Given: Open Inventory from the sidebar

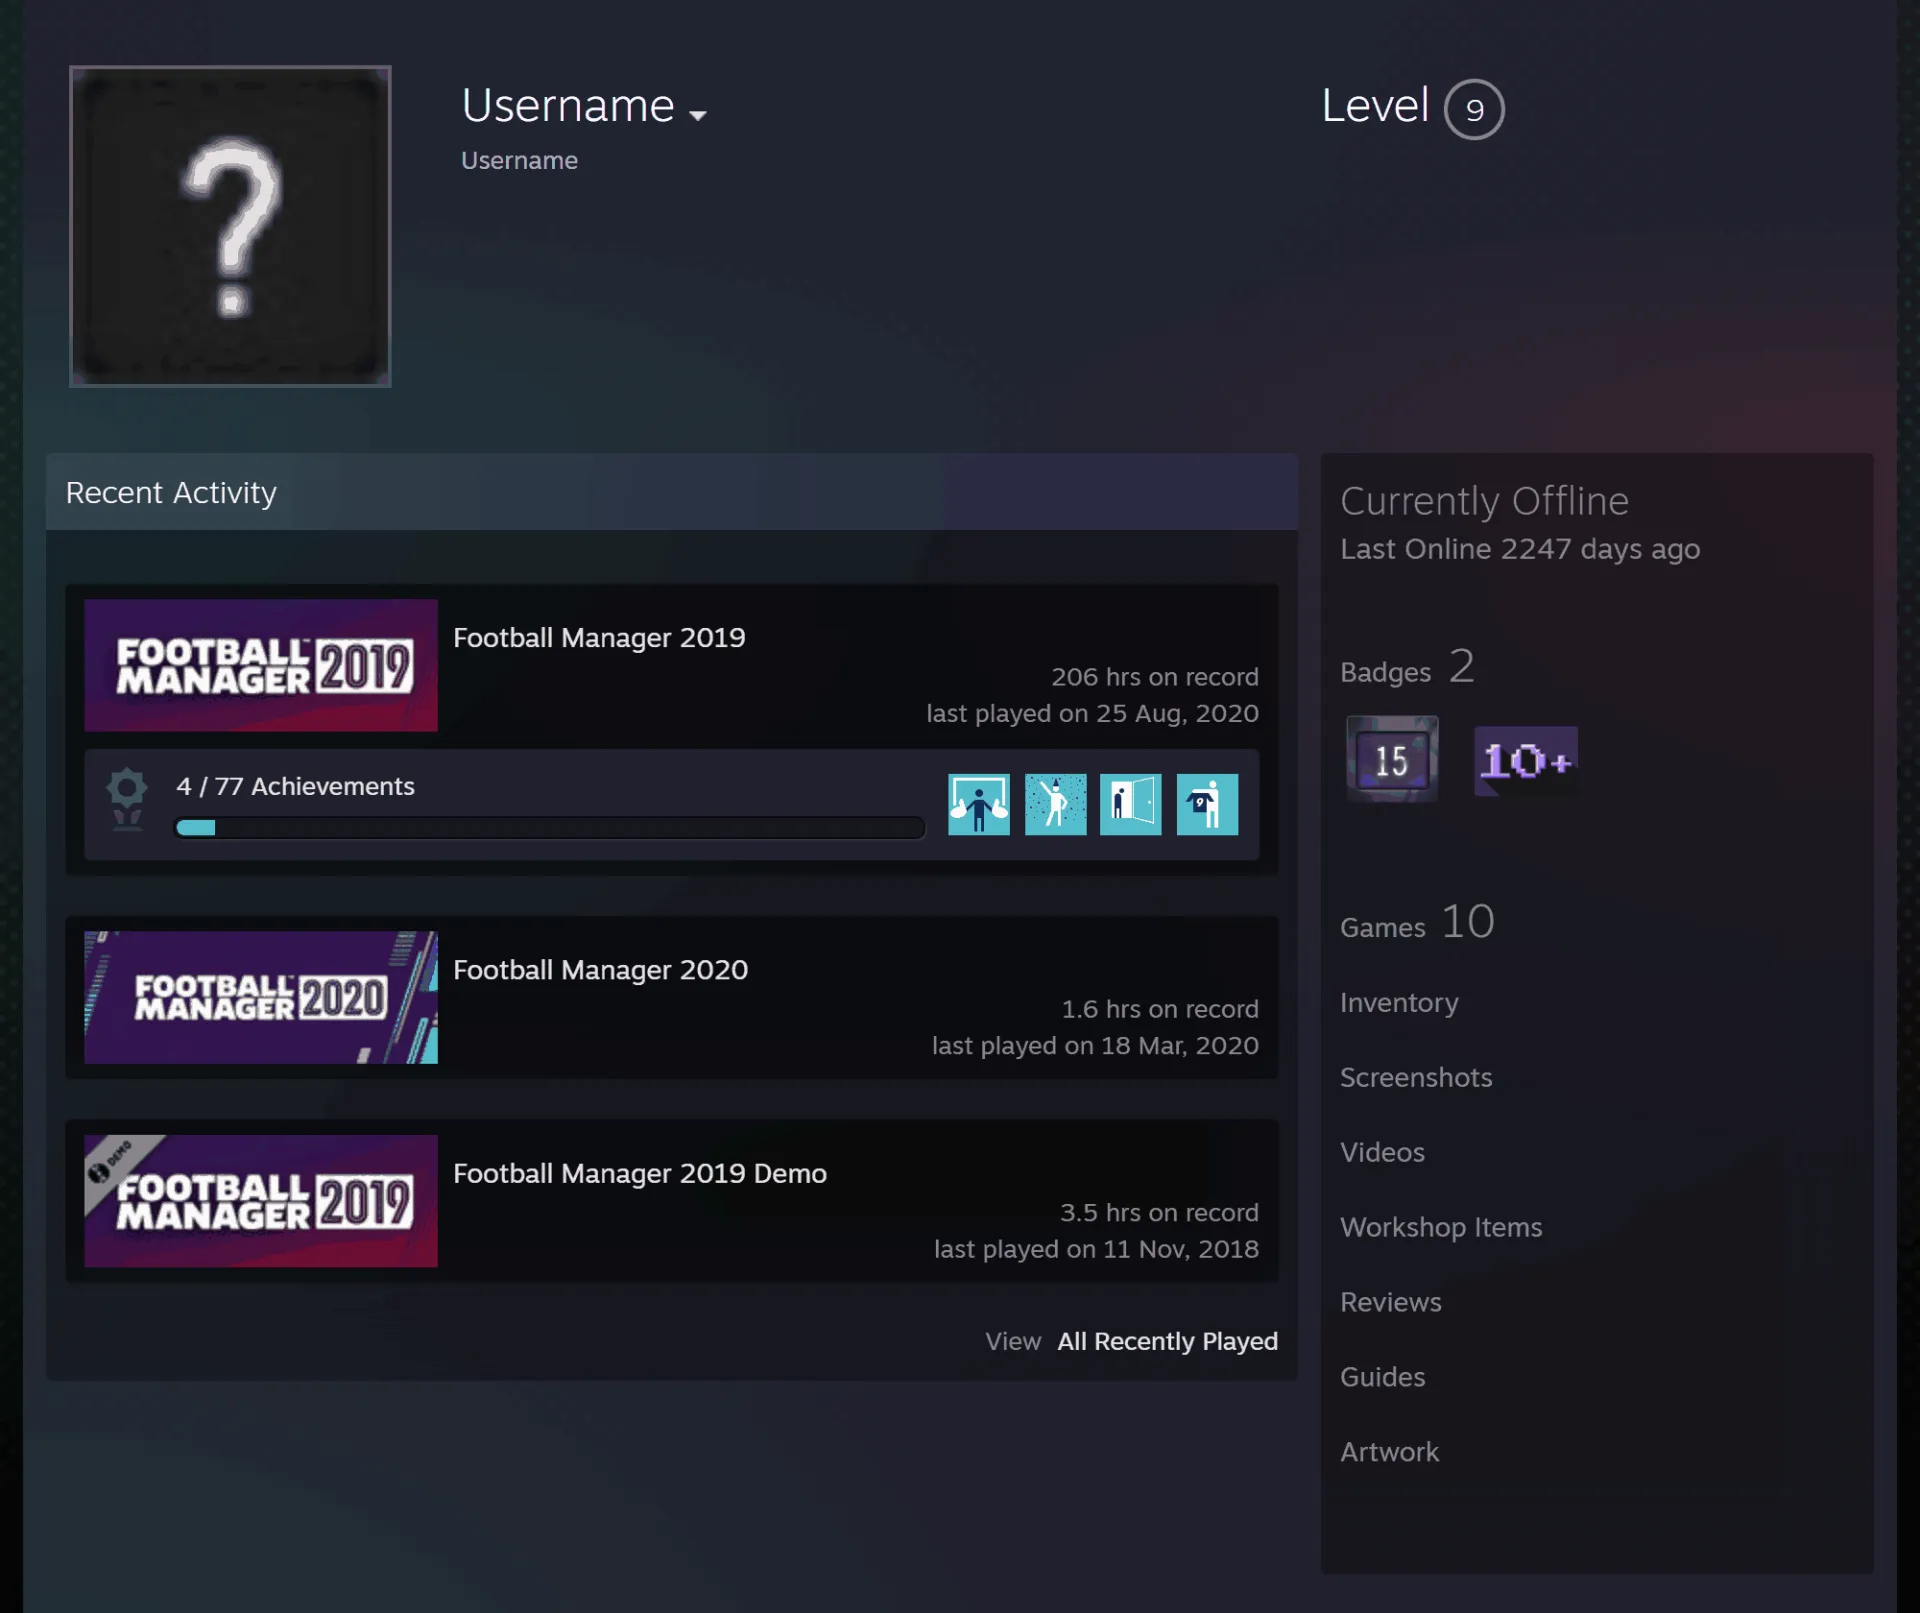Looking at the screenshot, I should (1399, 1002).
